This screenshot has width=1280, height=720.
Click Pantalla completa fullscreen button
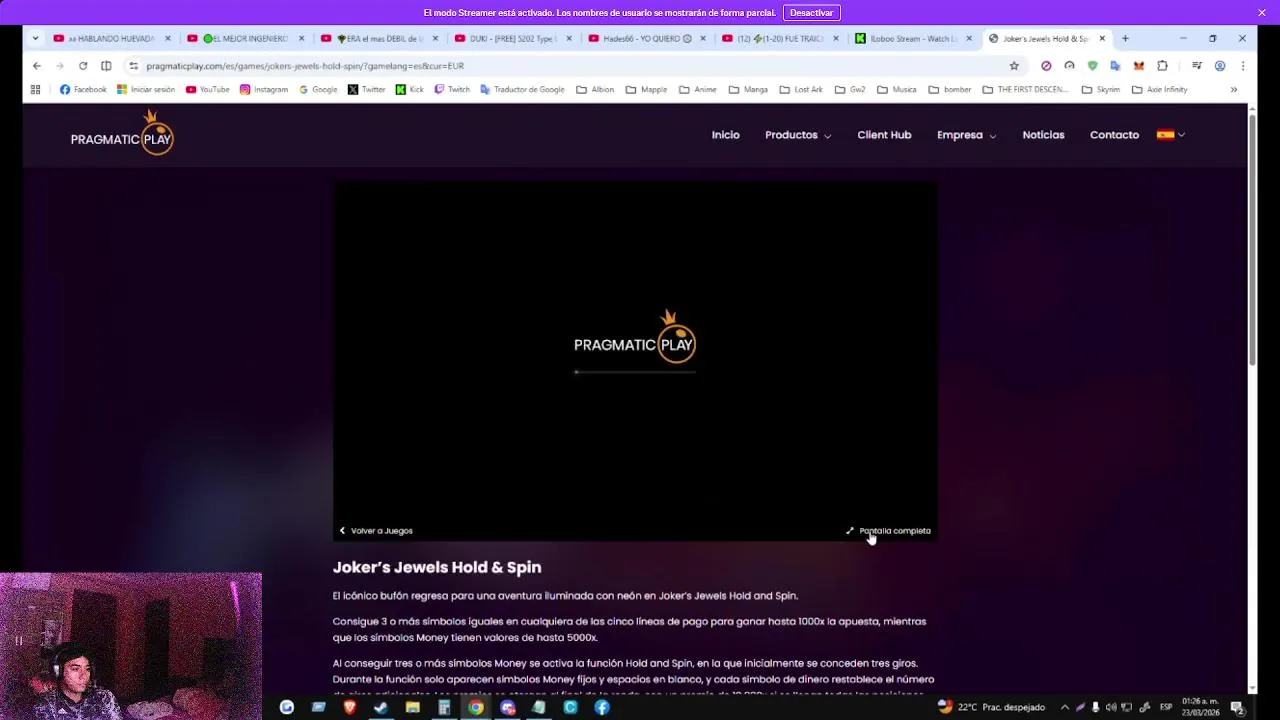pos(888,531)
